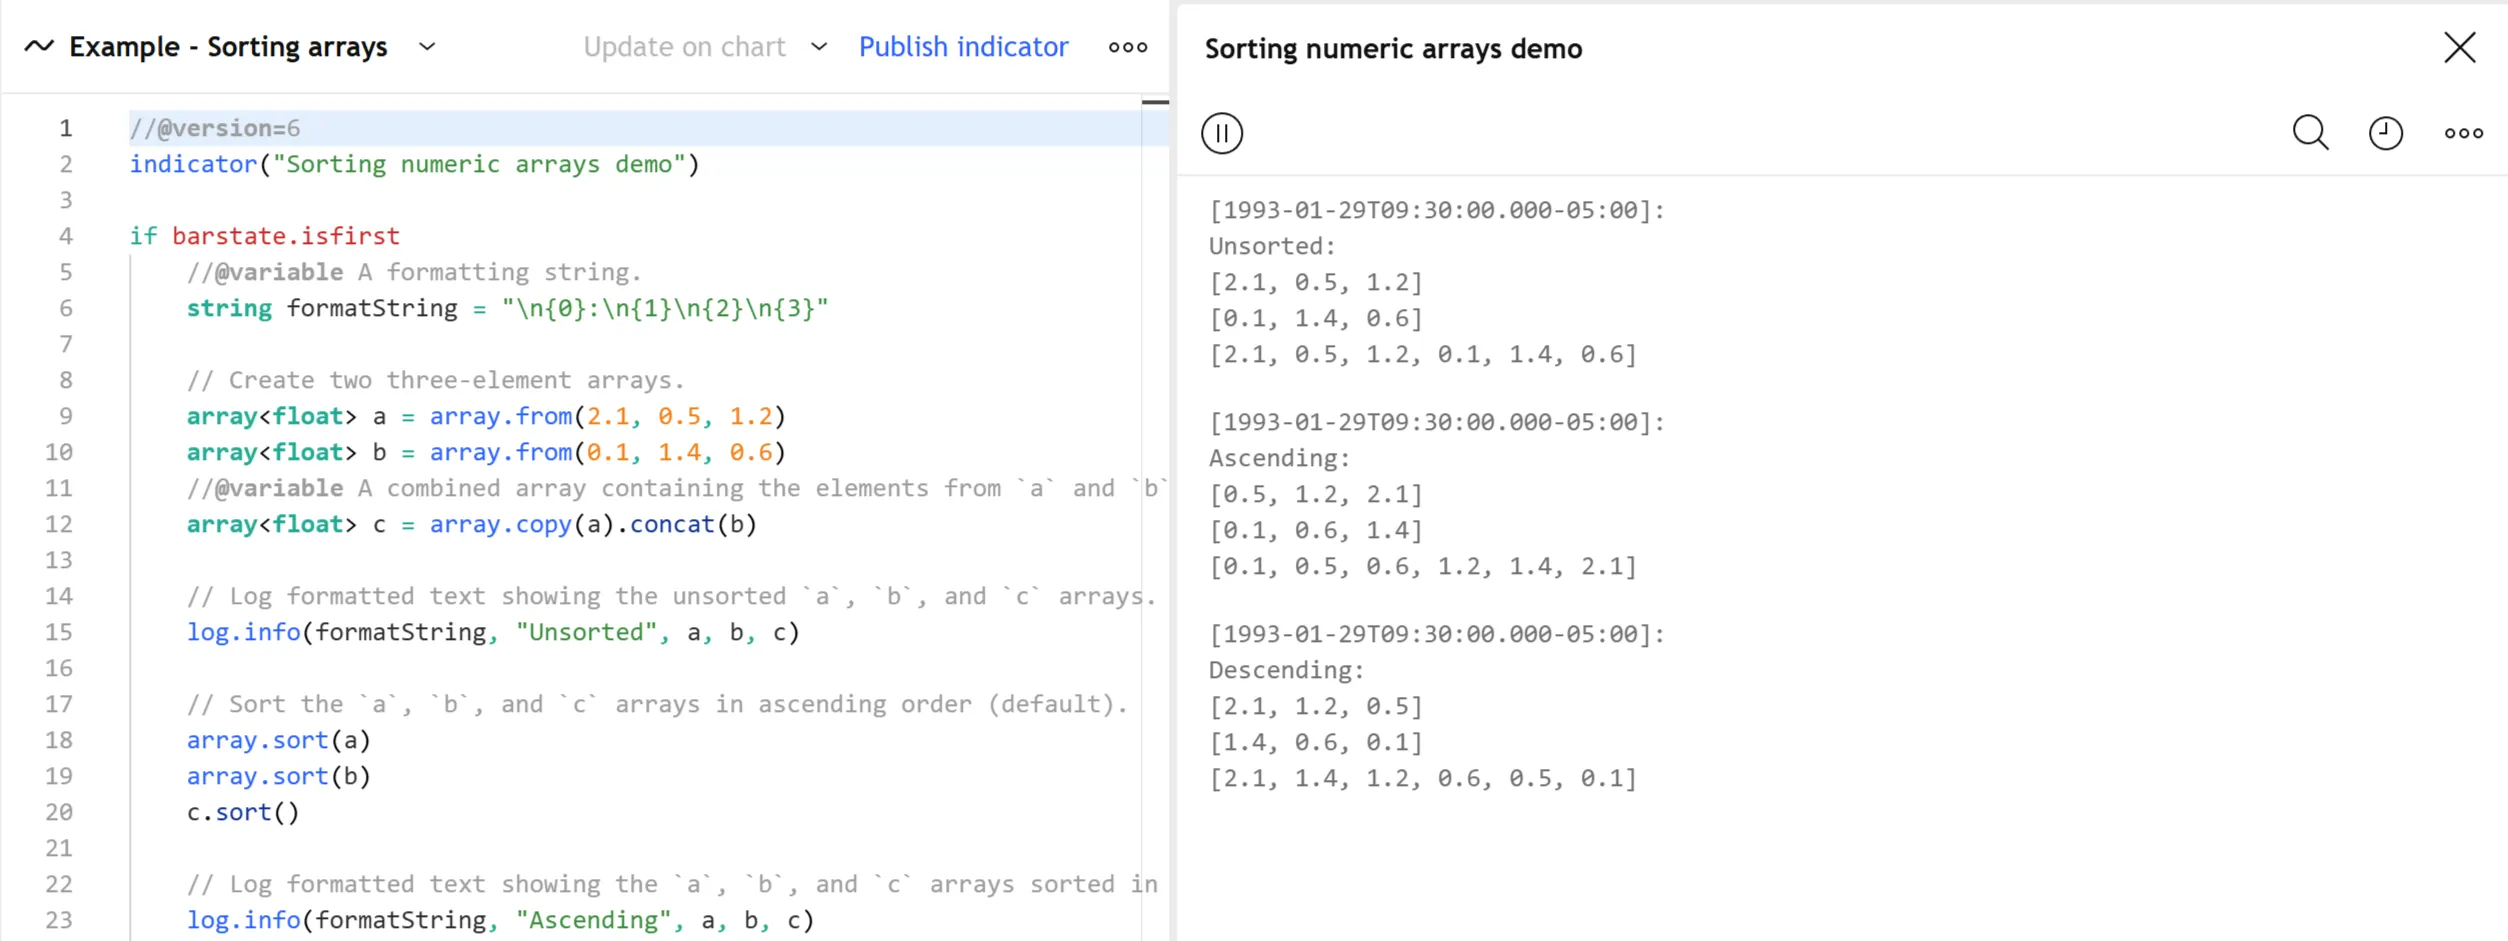Expand the script name dropdown chevron
Viewport: 2508px width, 941px height.
click(x=427, y=47)
